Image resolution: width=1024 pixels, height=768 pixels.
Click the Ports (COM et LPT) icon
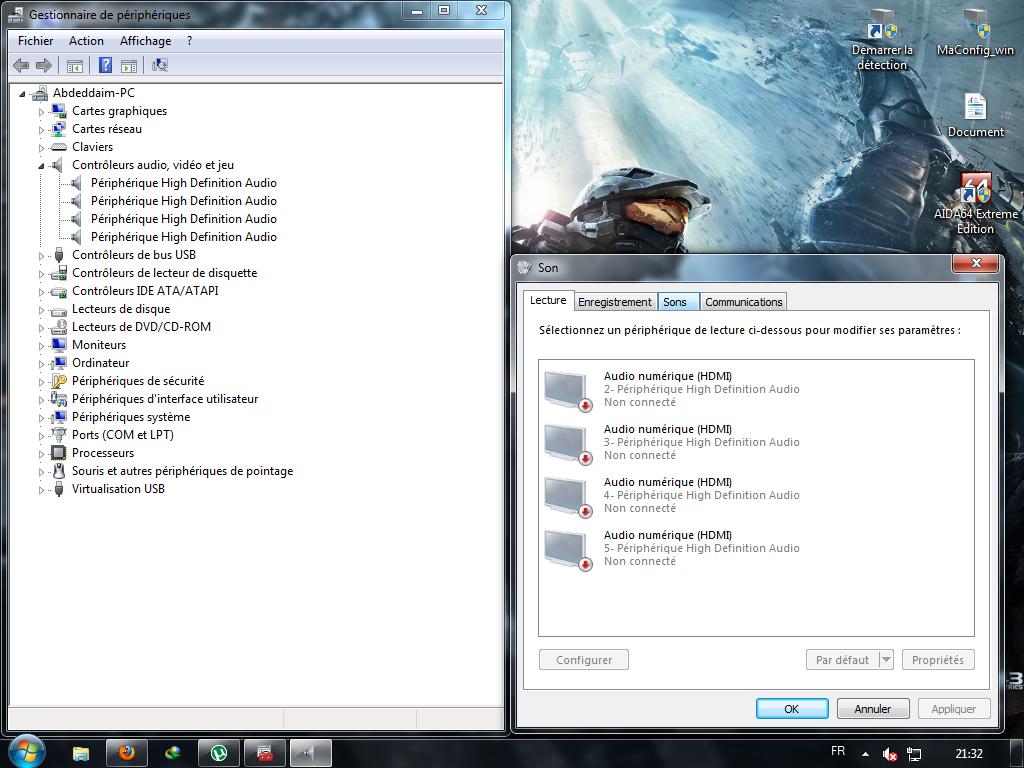59,435
